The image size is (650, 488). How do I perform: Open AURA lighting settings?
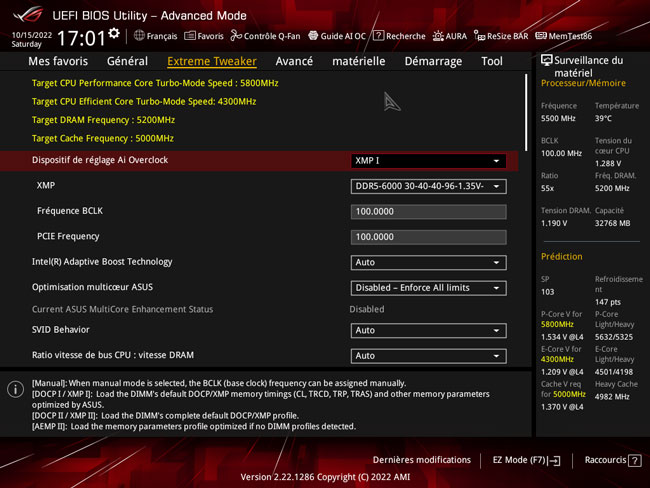point(449,36)
